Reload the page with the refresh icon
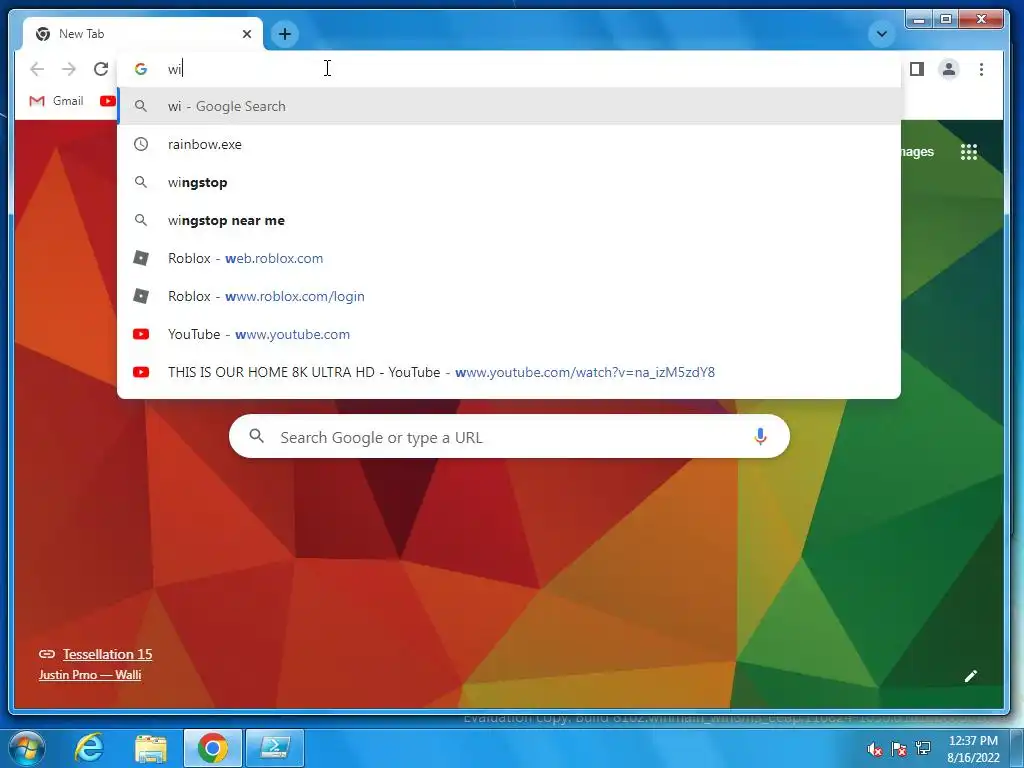The height and width of the screenshot is (768, 1024). (x=101, y=69)
